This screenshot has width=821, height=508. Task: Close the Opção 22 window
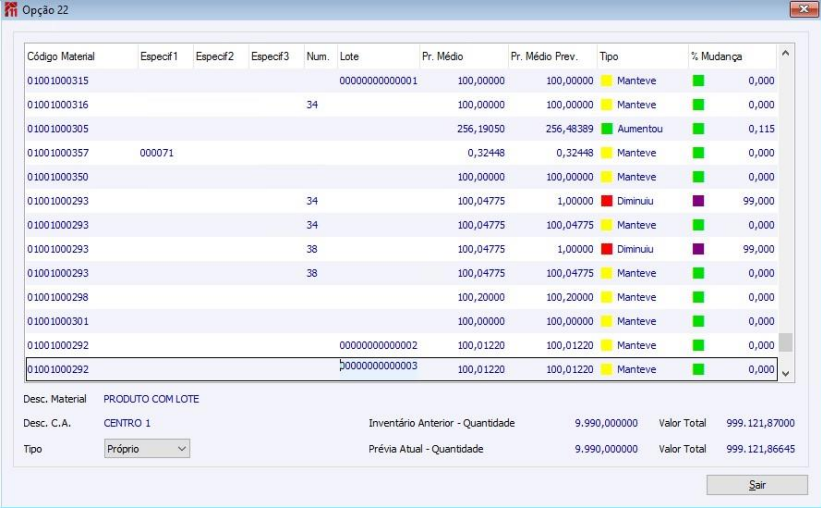tap(804, 9)
